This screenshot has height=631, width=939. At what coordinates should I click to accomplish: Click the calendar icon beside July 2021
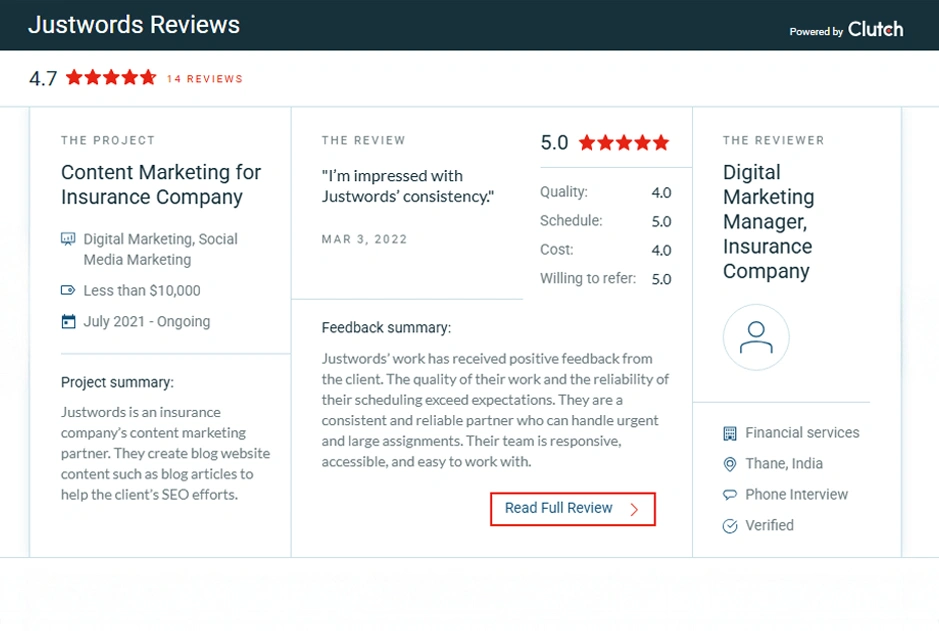coord(68,321)
